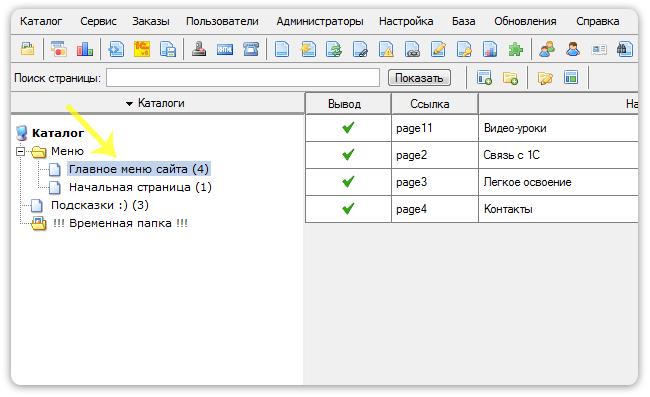Image resolution: width=650 pixels, height=397 pixels.
Task: Click the add folder plus icon
Action: click(x=510, y=77)
